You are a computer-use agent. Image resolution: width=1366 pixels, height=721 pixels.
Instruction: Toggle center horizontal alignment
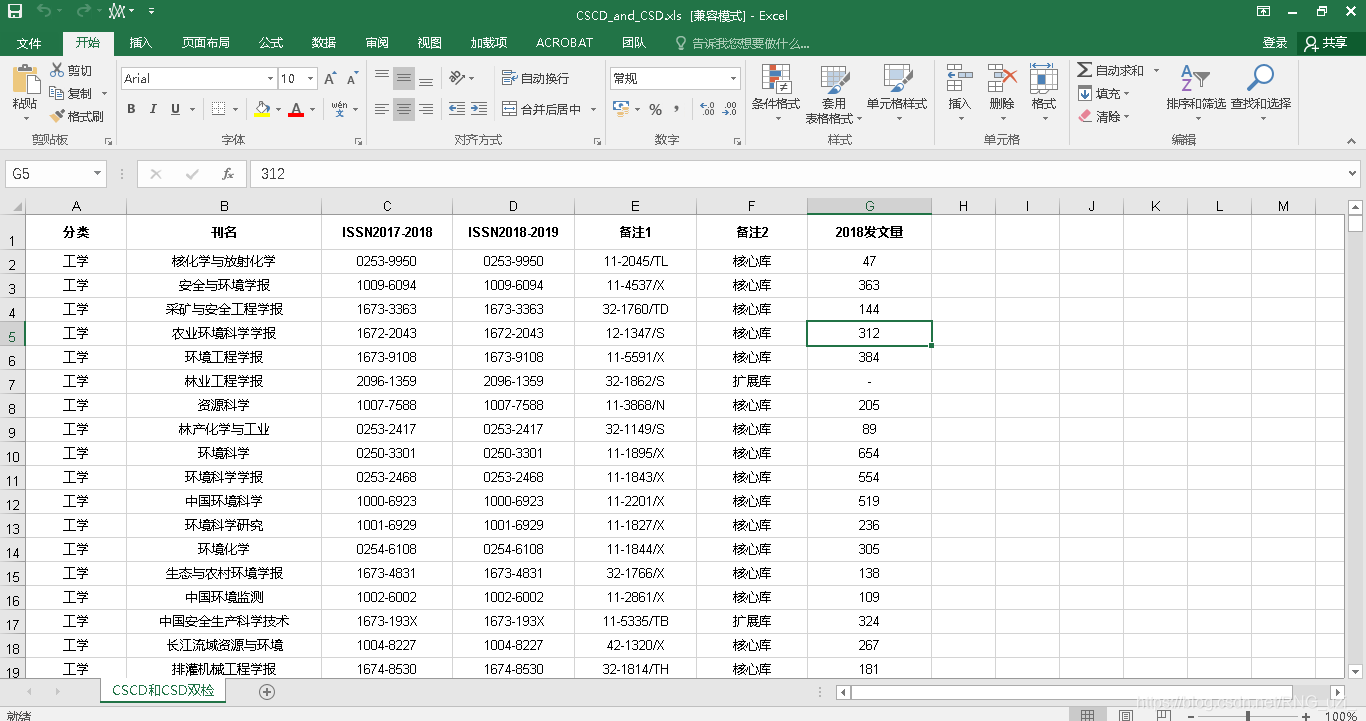click(404, 109)
